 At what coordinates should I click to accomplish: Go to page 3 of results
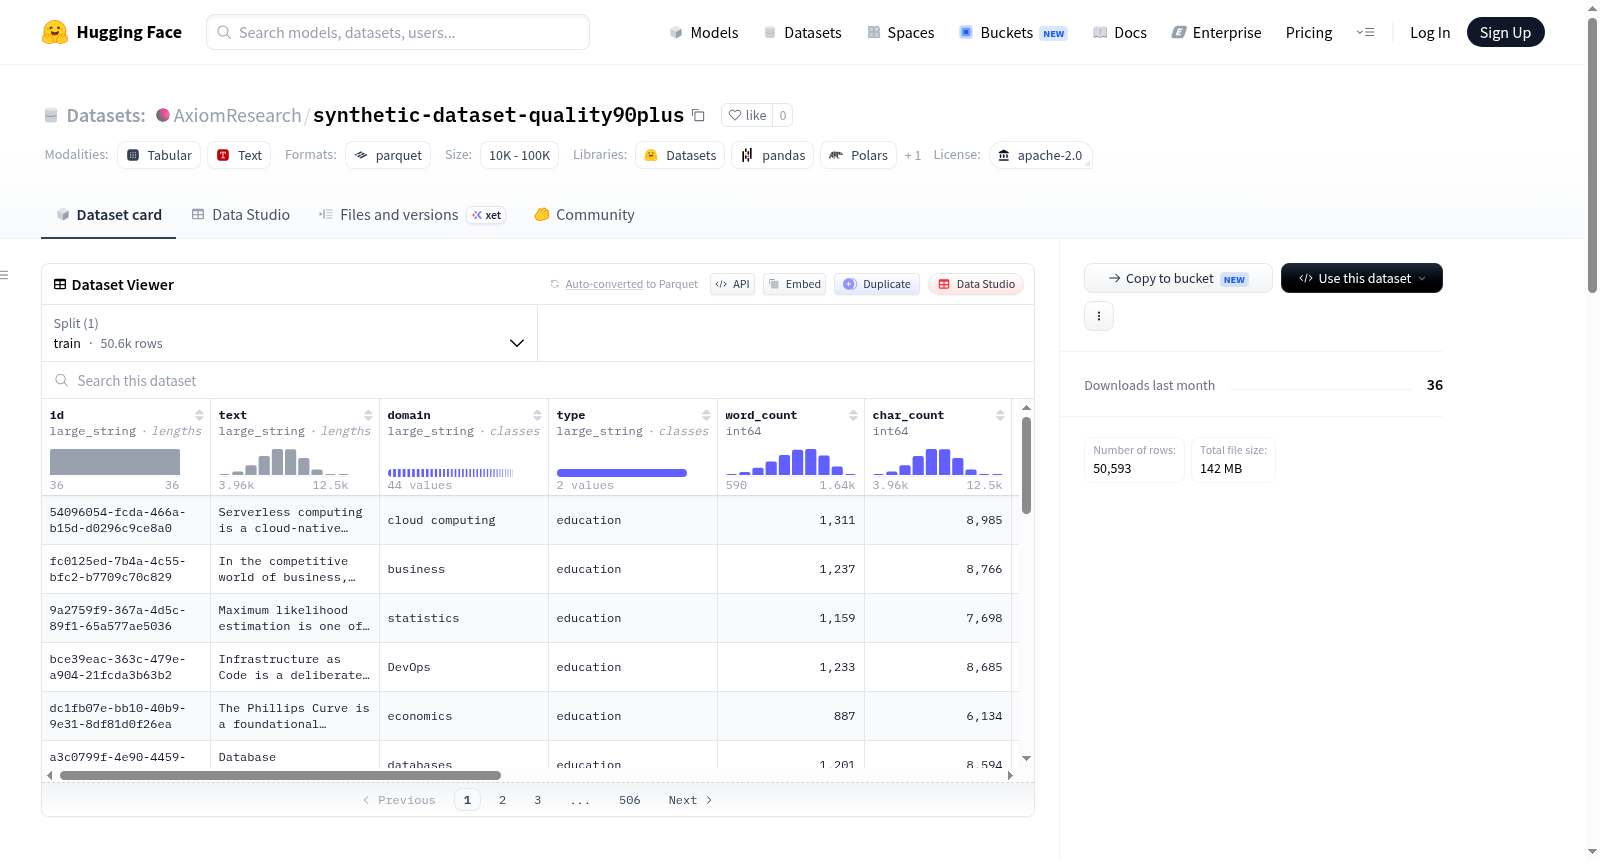pos(538,800)
